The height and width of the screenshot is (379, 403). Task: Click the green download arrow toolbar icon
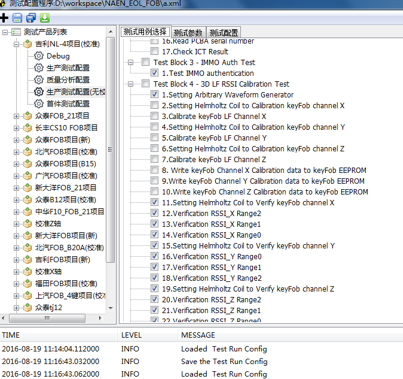45,18
